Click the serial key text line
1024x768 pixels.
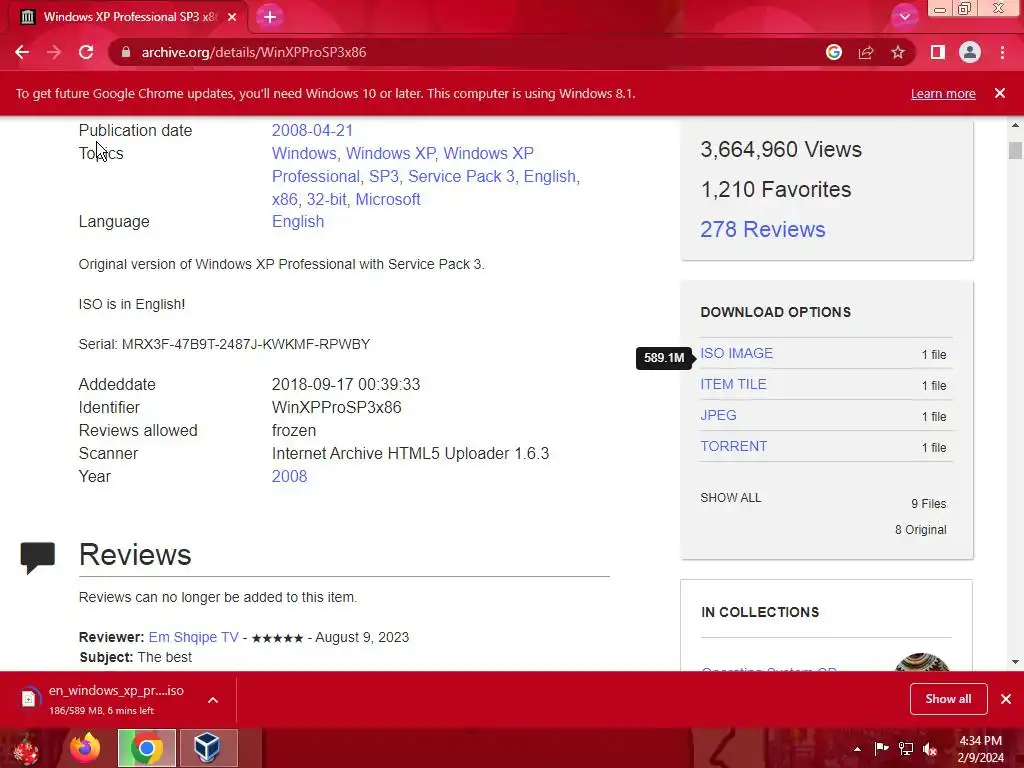coord(224,344)
